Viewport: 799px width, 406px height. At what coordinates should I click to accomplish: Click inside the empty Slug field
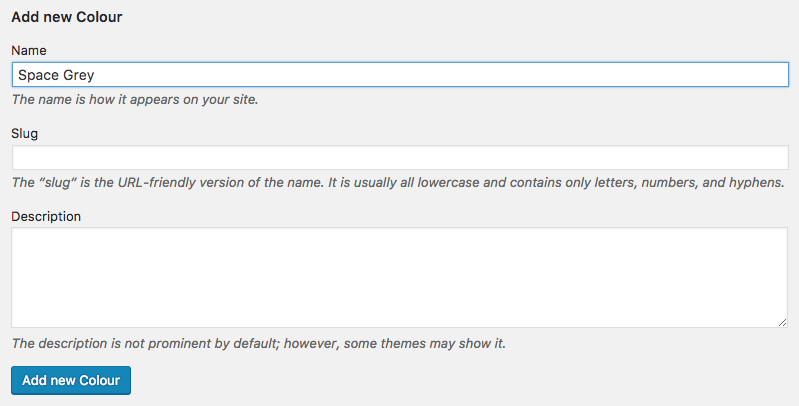400,158
